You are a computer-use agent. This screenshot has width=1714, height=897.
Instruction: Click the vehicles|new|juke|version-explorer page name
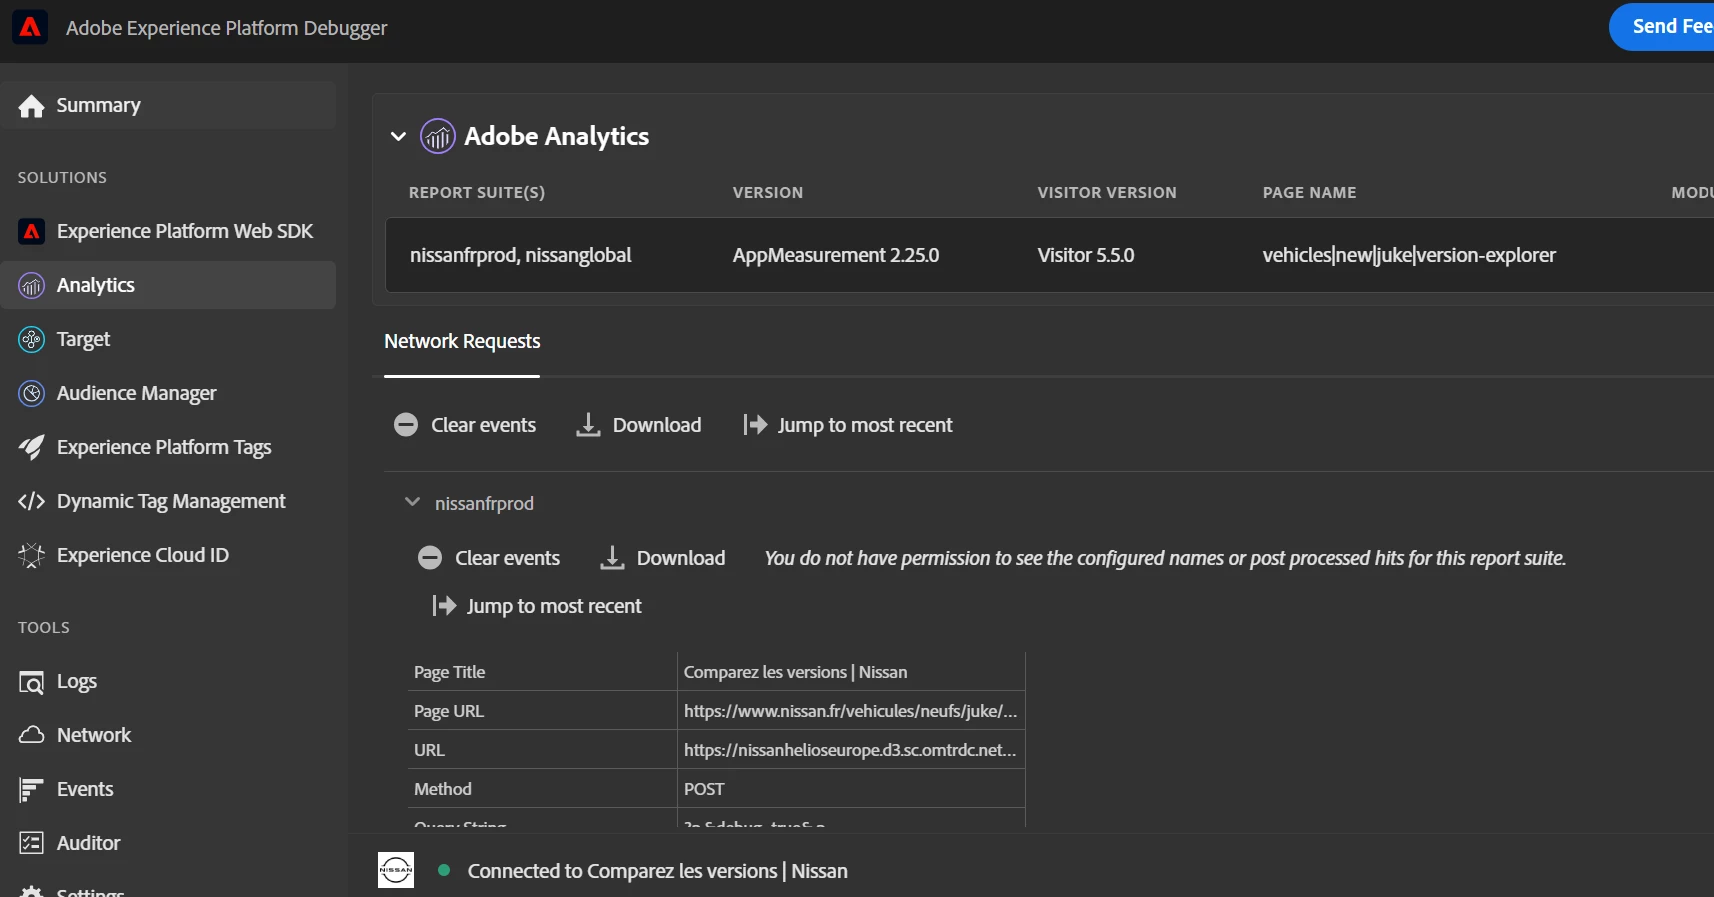click(1409, 255)
